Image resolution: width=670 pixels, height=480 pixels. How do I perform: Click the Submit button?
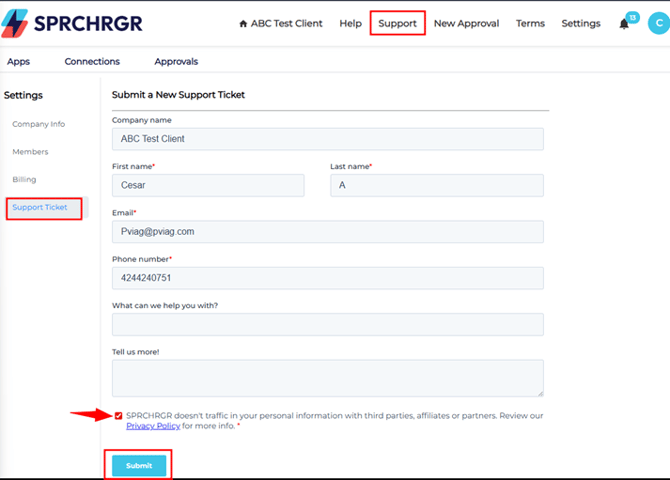point(139,465)
